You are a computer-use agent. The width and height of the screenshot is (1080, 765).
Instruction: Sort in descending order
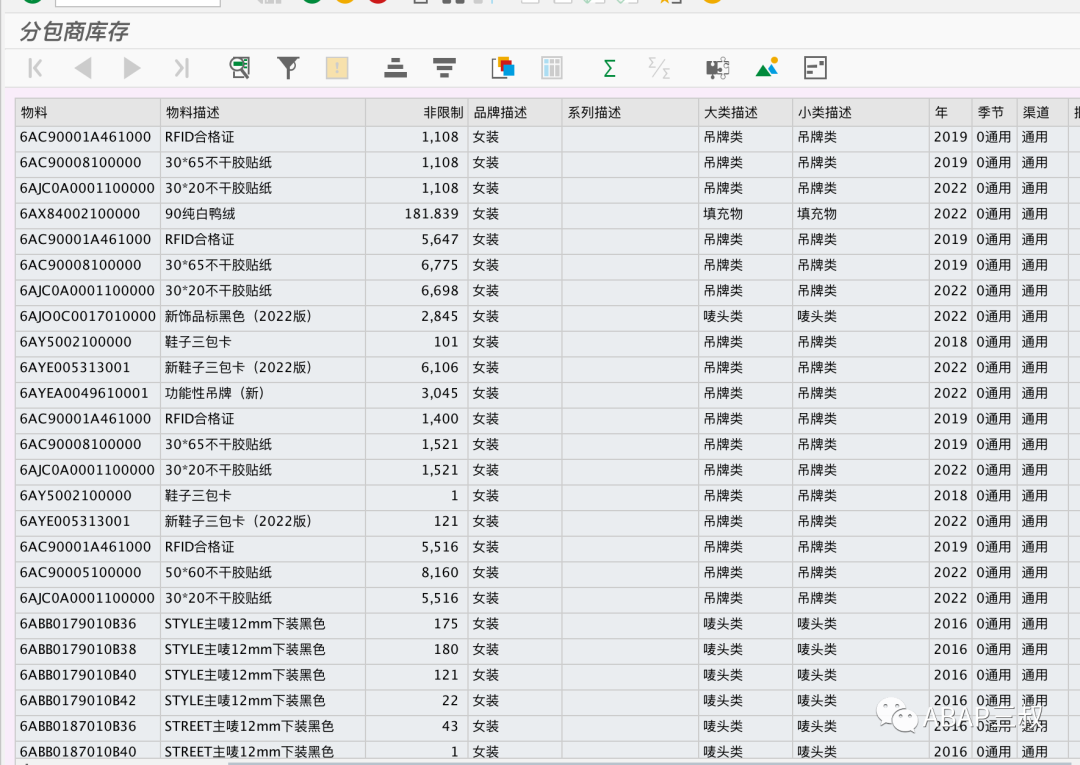pyautogui.click(x=444, y=68)
